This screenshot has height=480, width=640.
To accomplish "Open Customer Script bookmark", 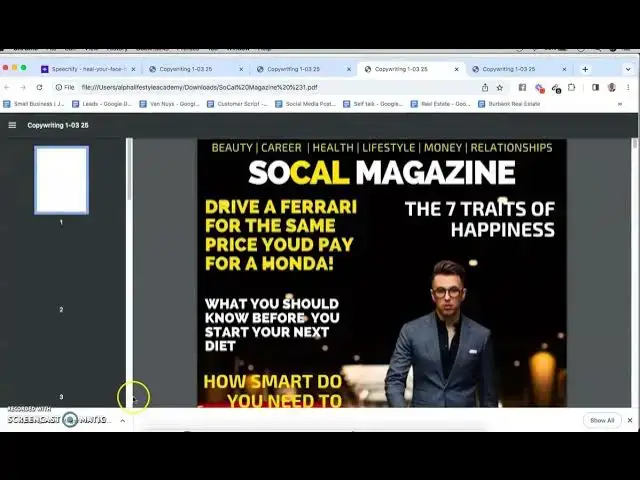I will click(237, 104).
